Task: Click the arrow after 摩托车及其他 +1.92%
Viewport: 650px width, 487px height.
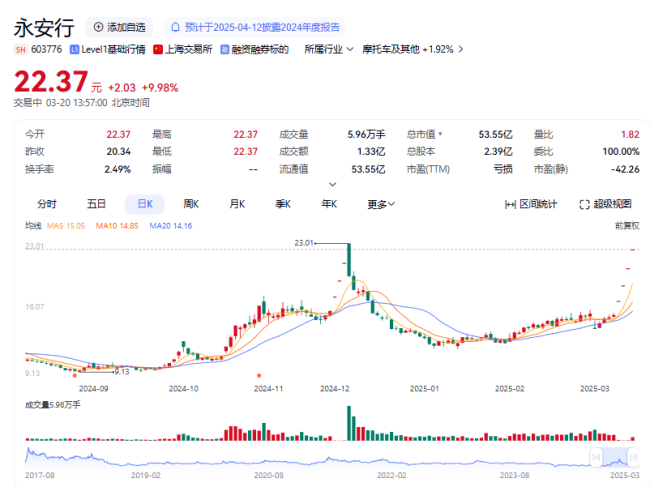Action: 461,50
